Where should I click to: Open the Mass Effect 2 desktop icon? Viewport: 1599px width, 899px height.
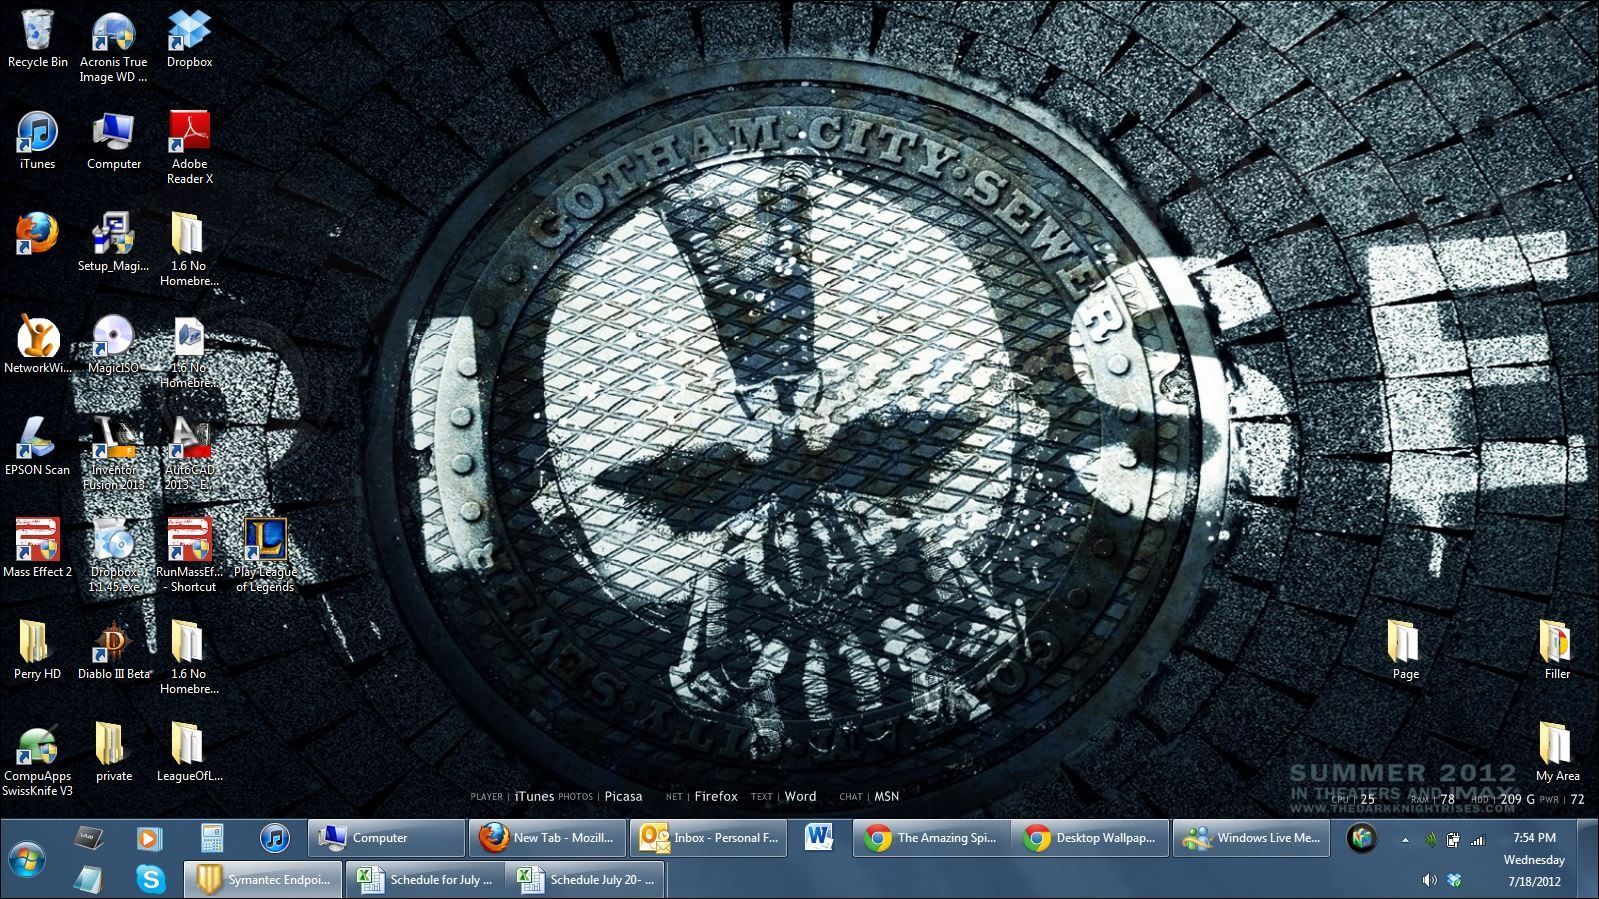tap(37, 543)
